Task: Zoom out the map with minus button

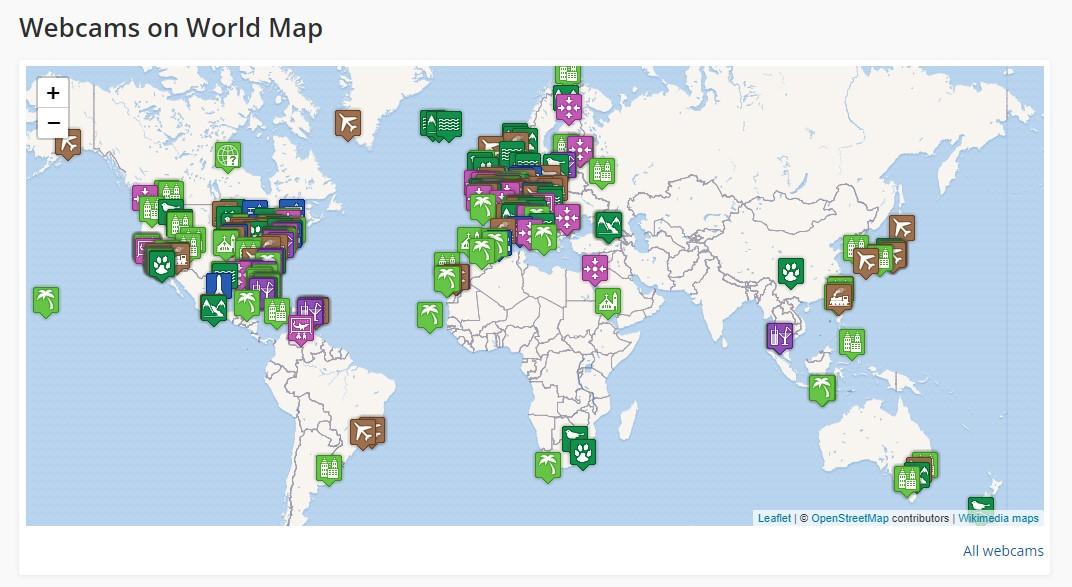Action: tap(53, 123)
